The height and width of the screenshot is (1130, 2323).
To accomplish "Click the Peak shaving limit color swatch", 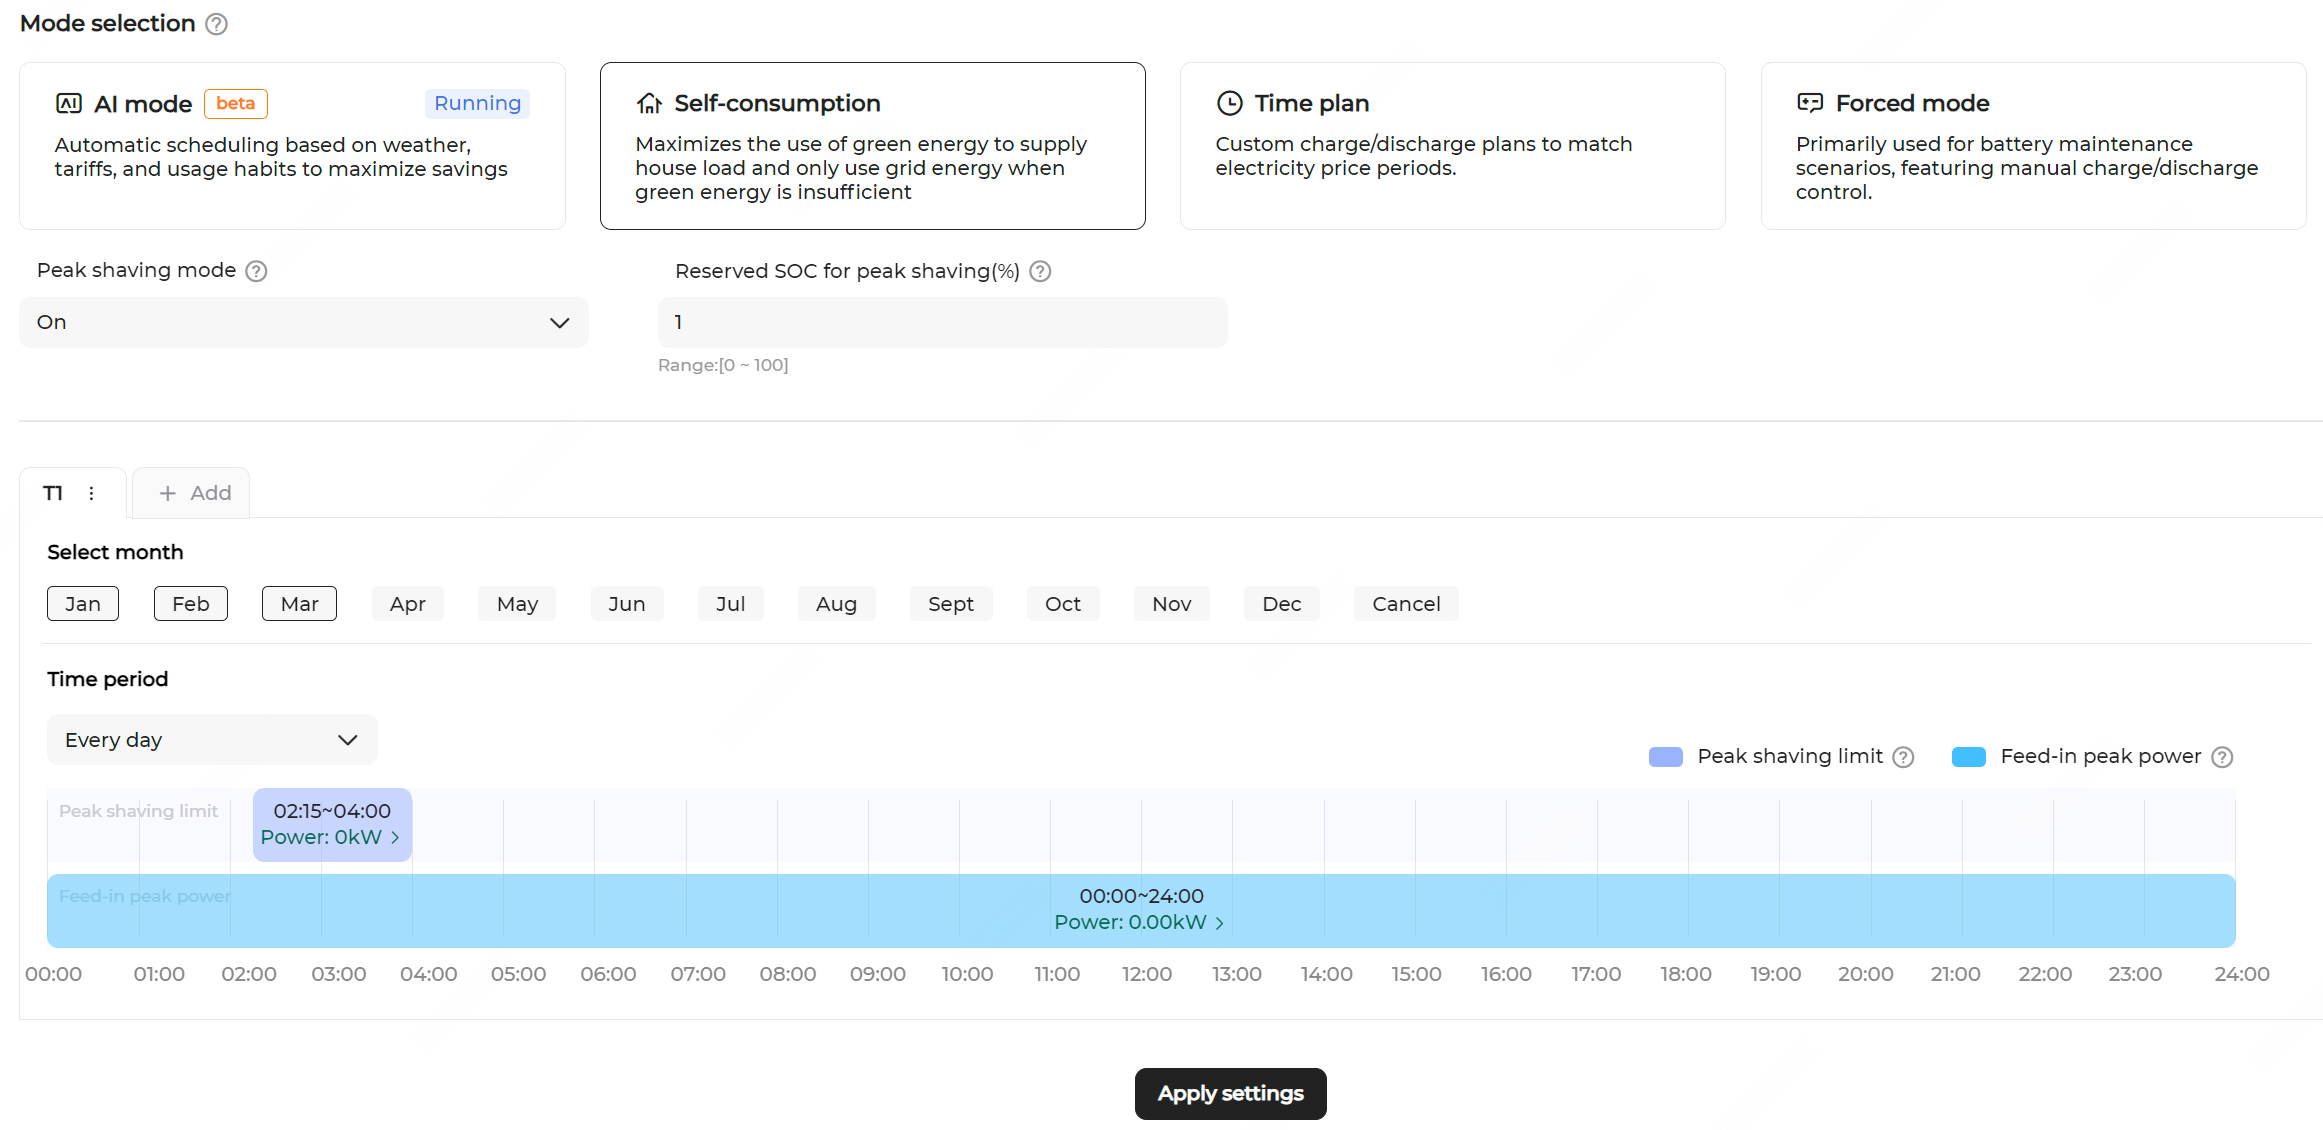I will [1665, 757].
